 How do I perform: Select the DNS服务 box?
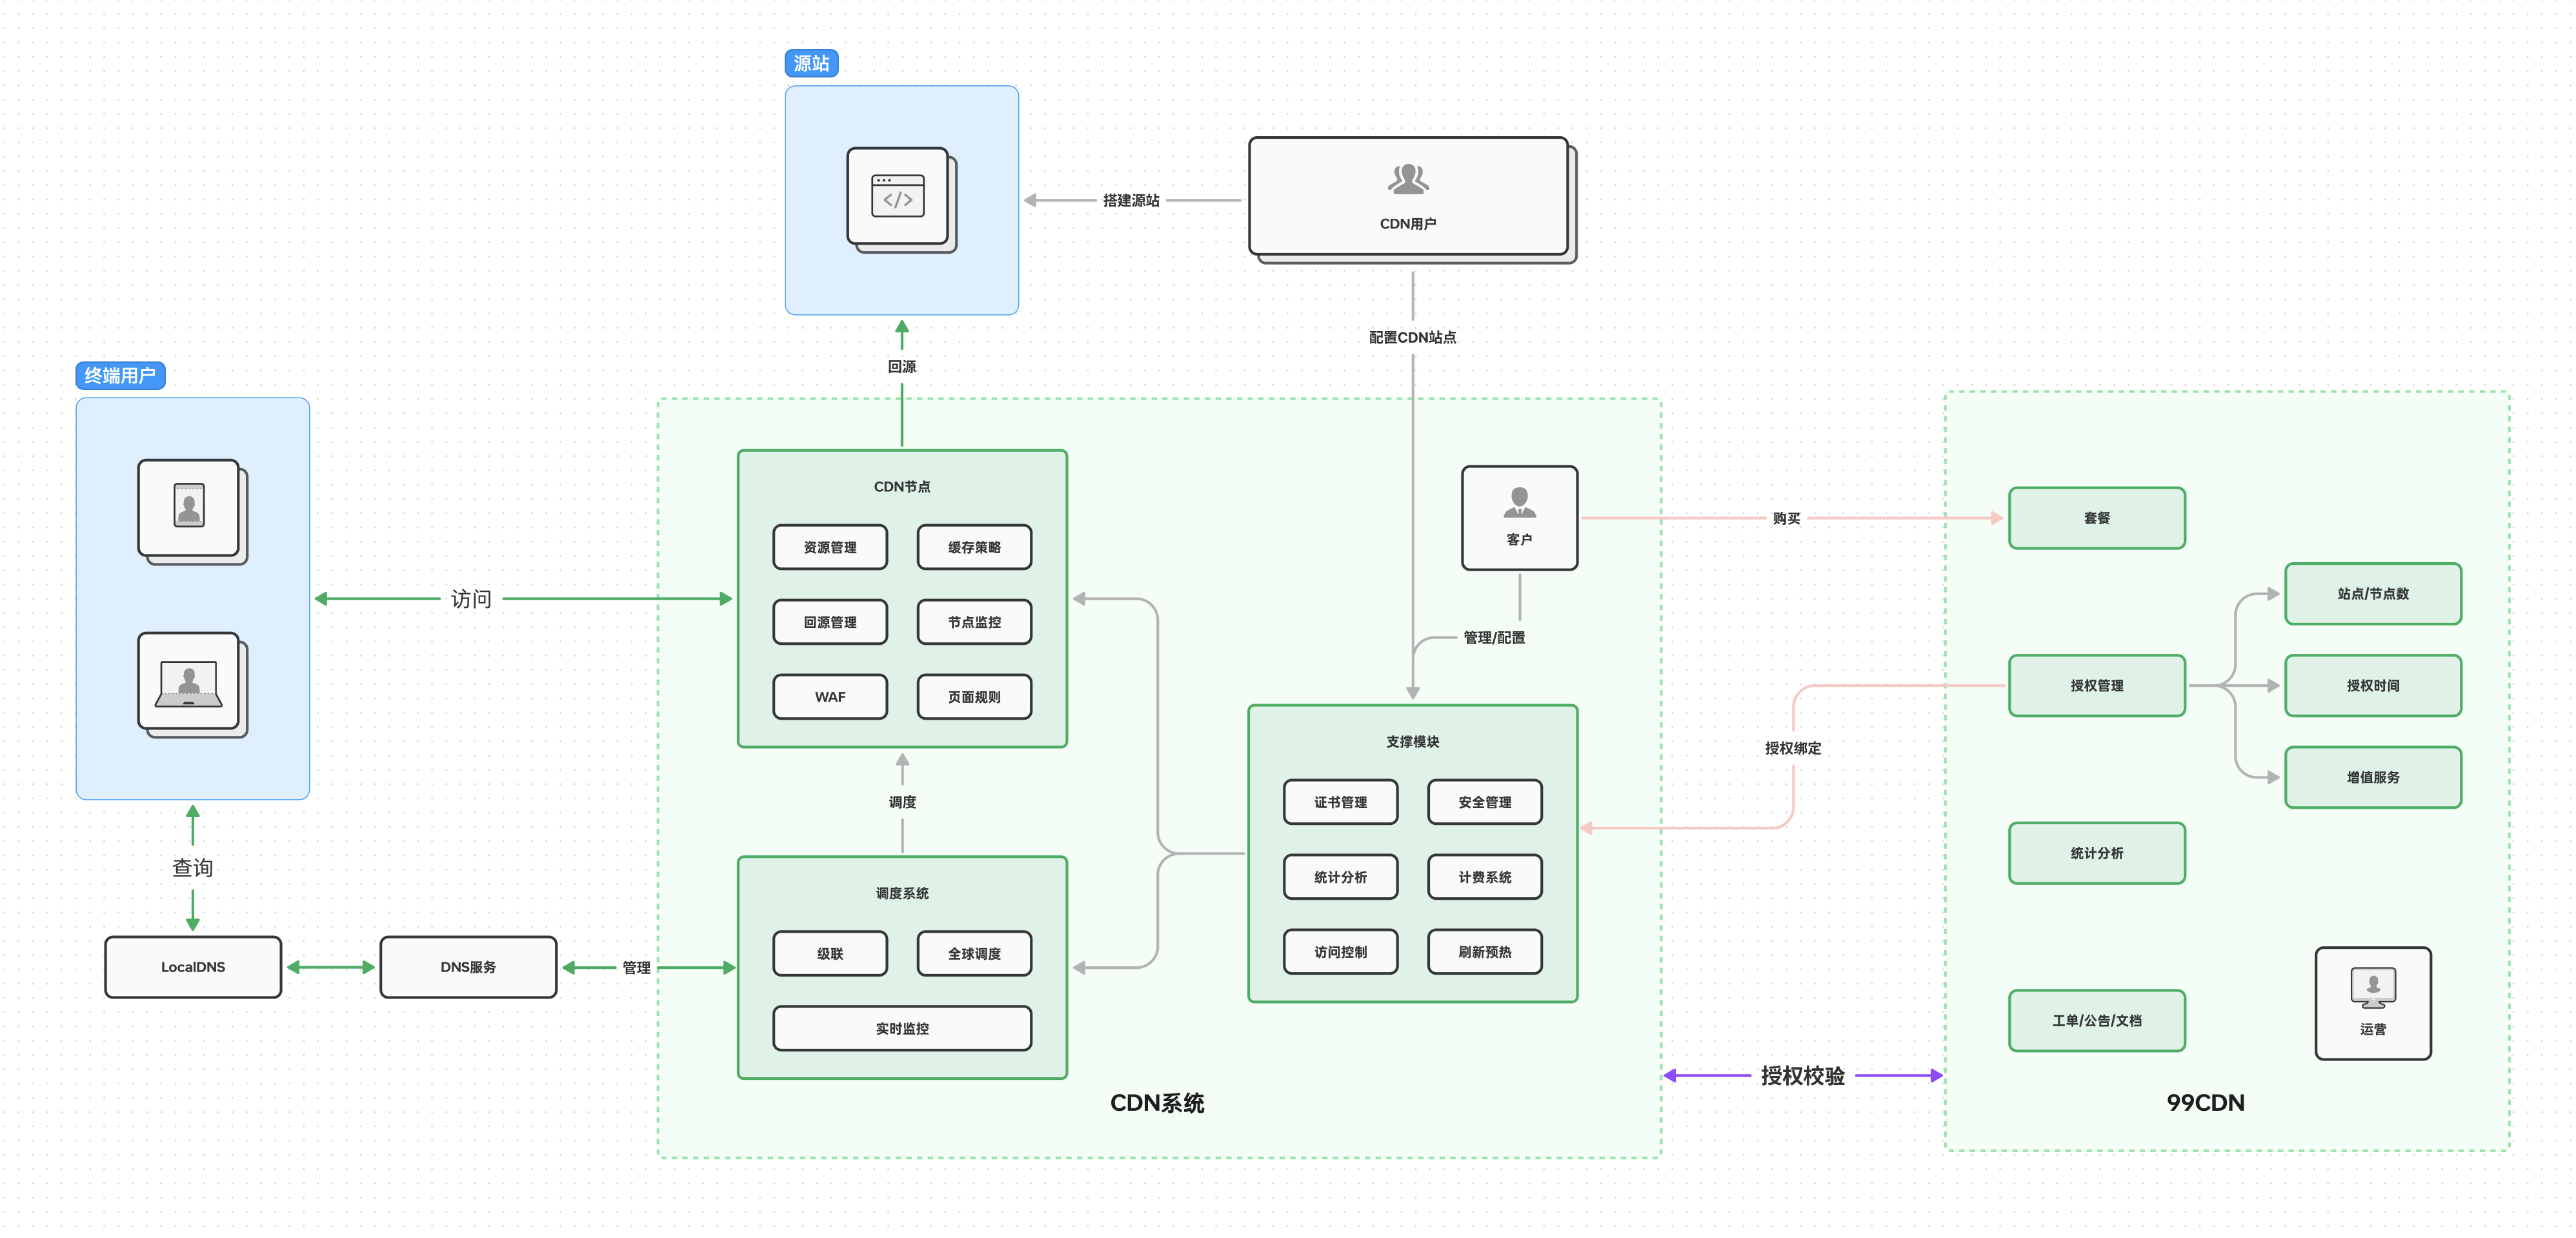[468, 967]
